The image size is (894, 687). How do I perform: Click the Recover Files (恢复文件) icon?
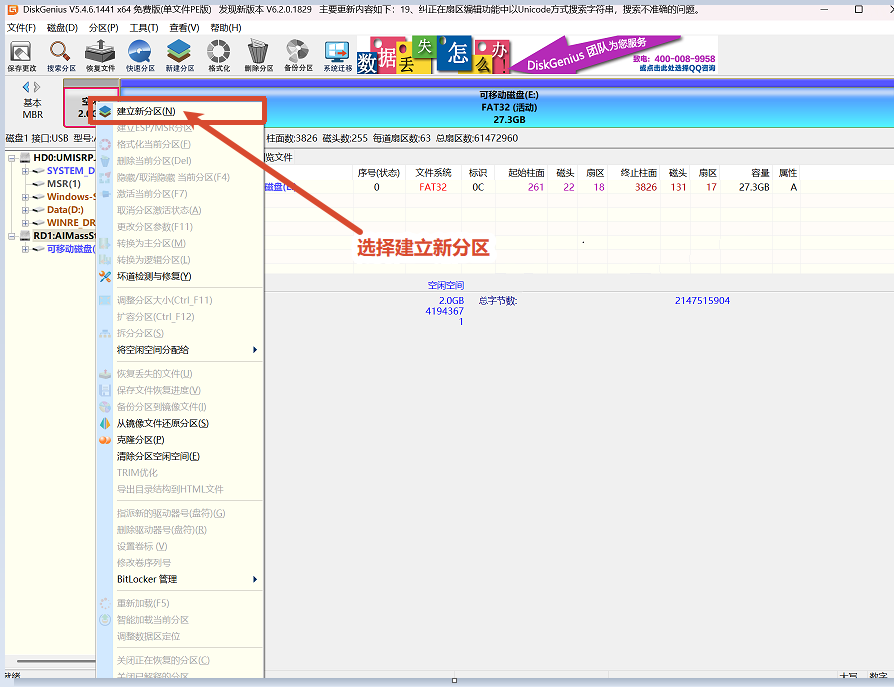point(100,56)
